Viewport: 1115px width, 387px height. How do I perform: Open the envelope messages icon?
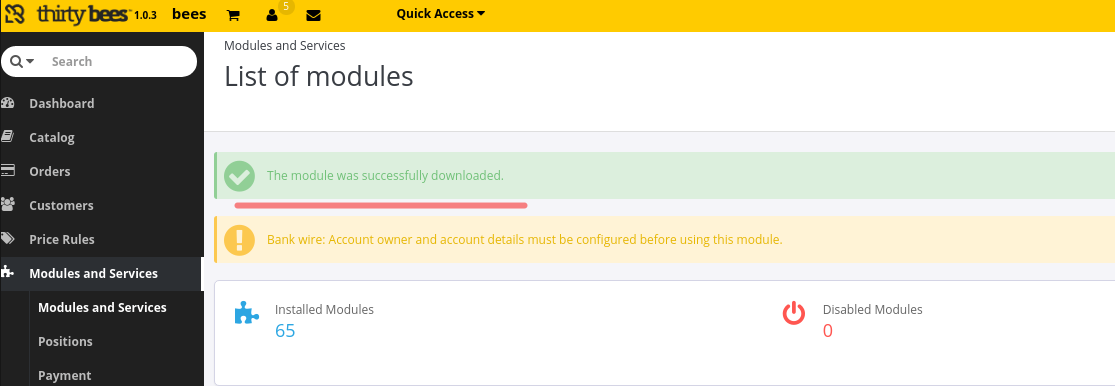313,15
